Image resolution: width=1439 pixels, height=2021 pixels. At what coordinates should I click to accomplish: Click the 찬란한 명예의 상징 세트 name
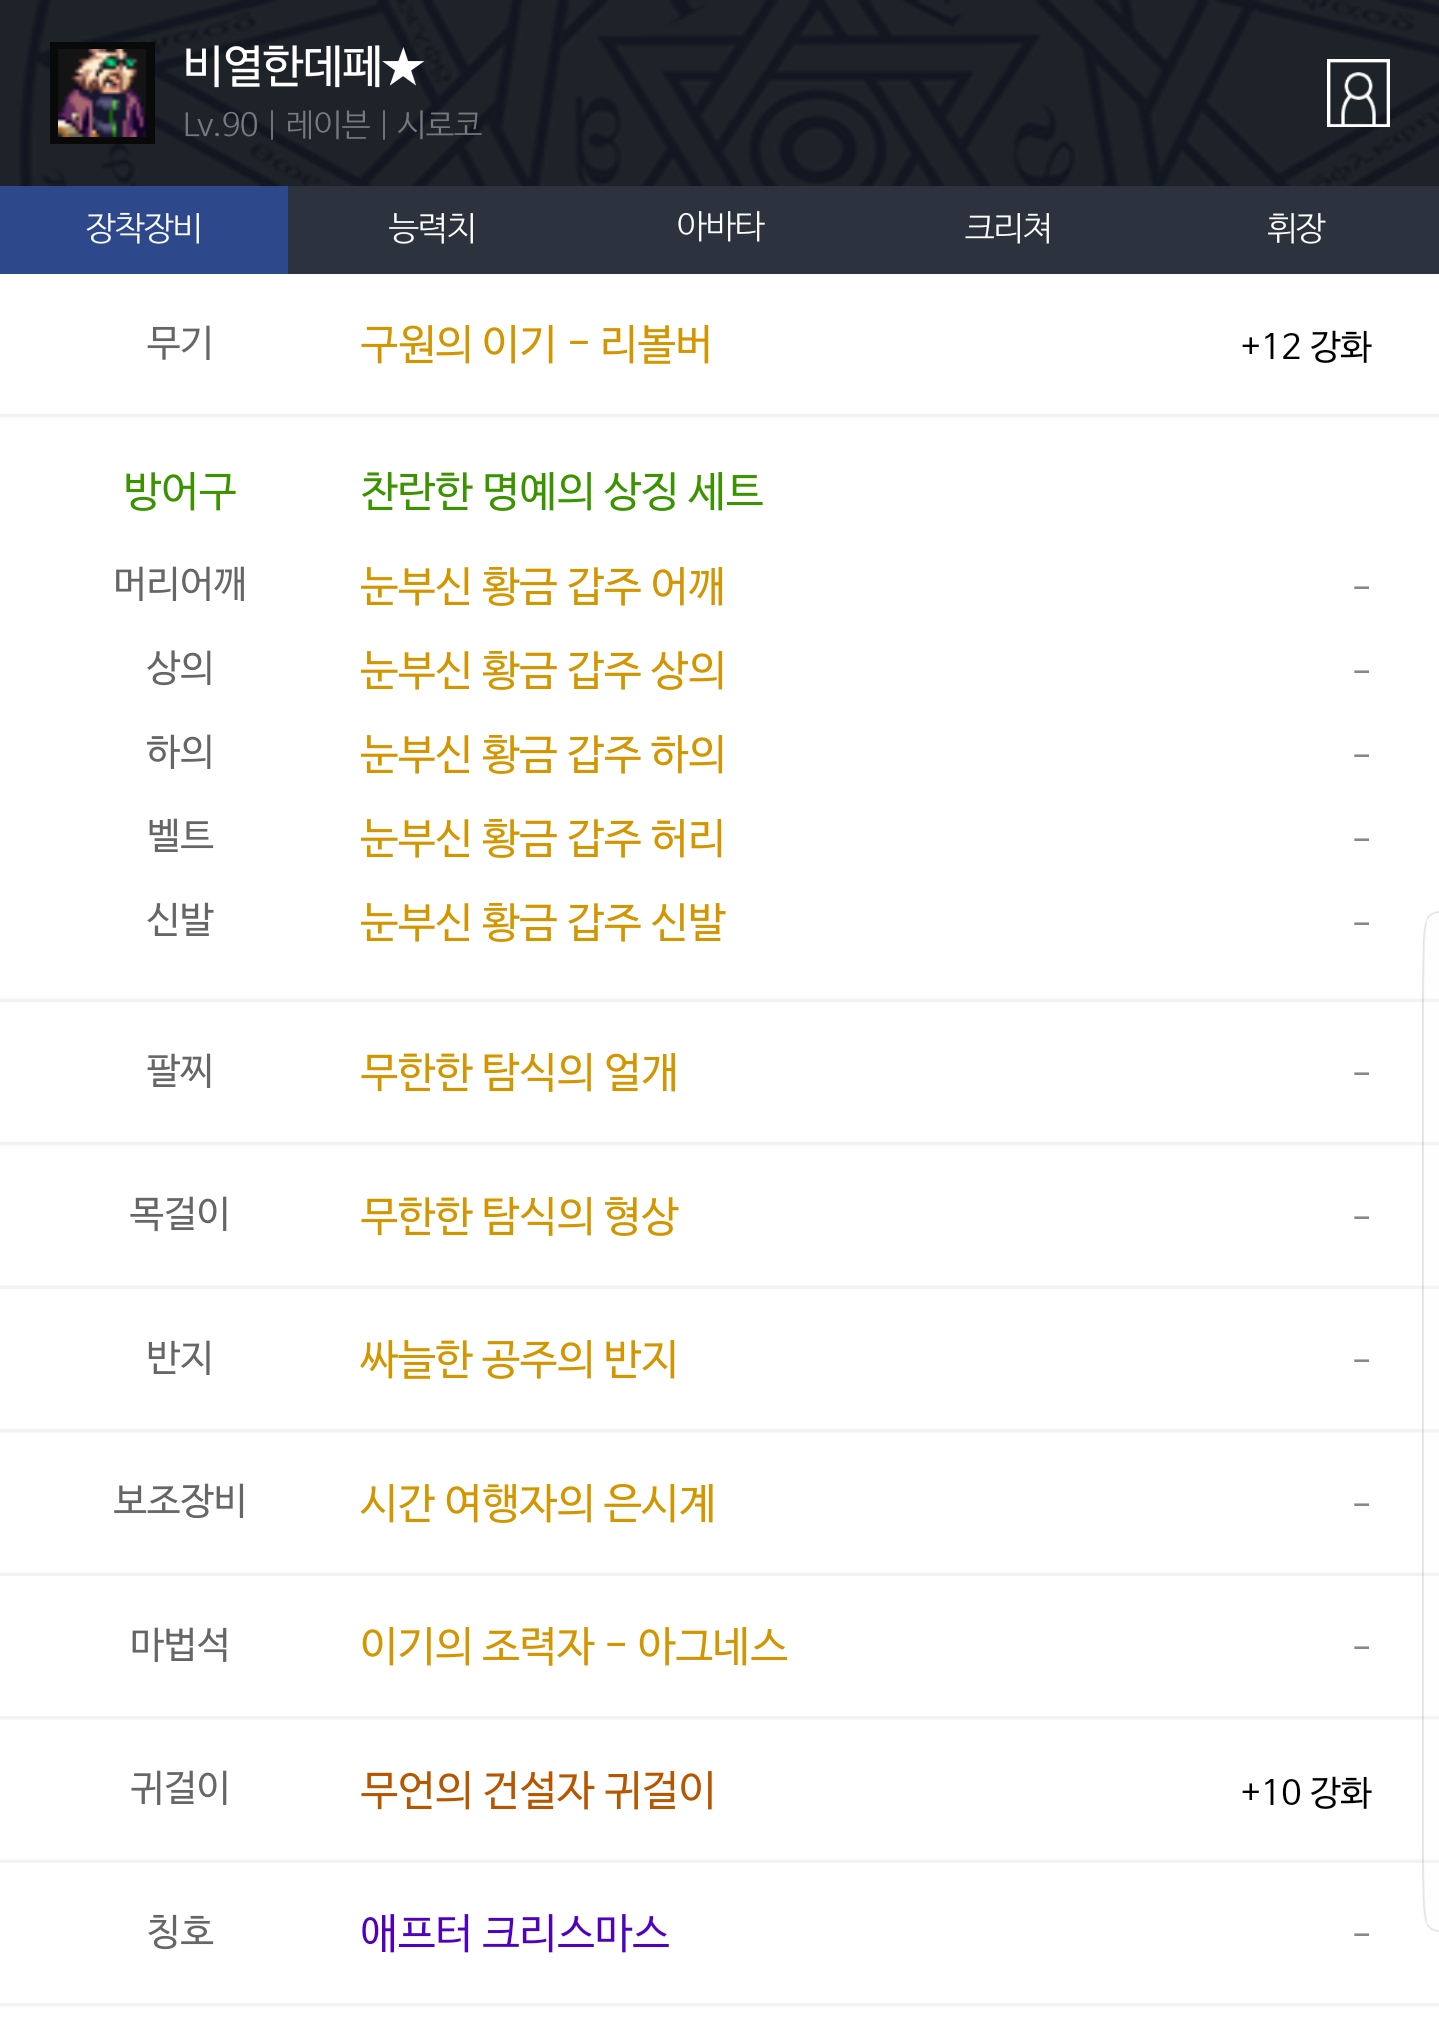[561, 491]
